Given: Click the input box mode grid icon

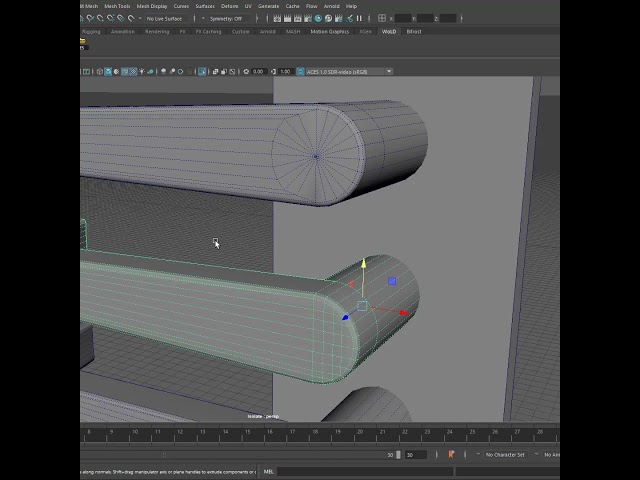Looking at the screenshot, I should tap(382, 18).
